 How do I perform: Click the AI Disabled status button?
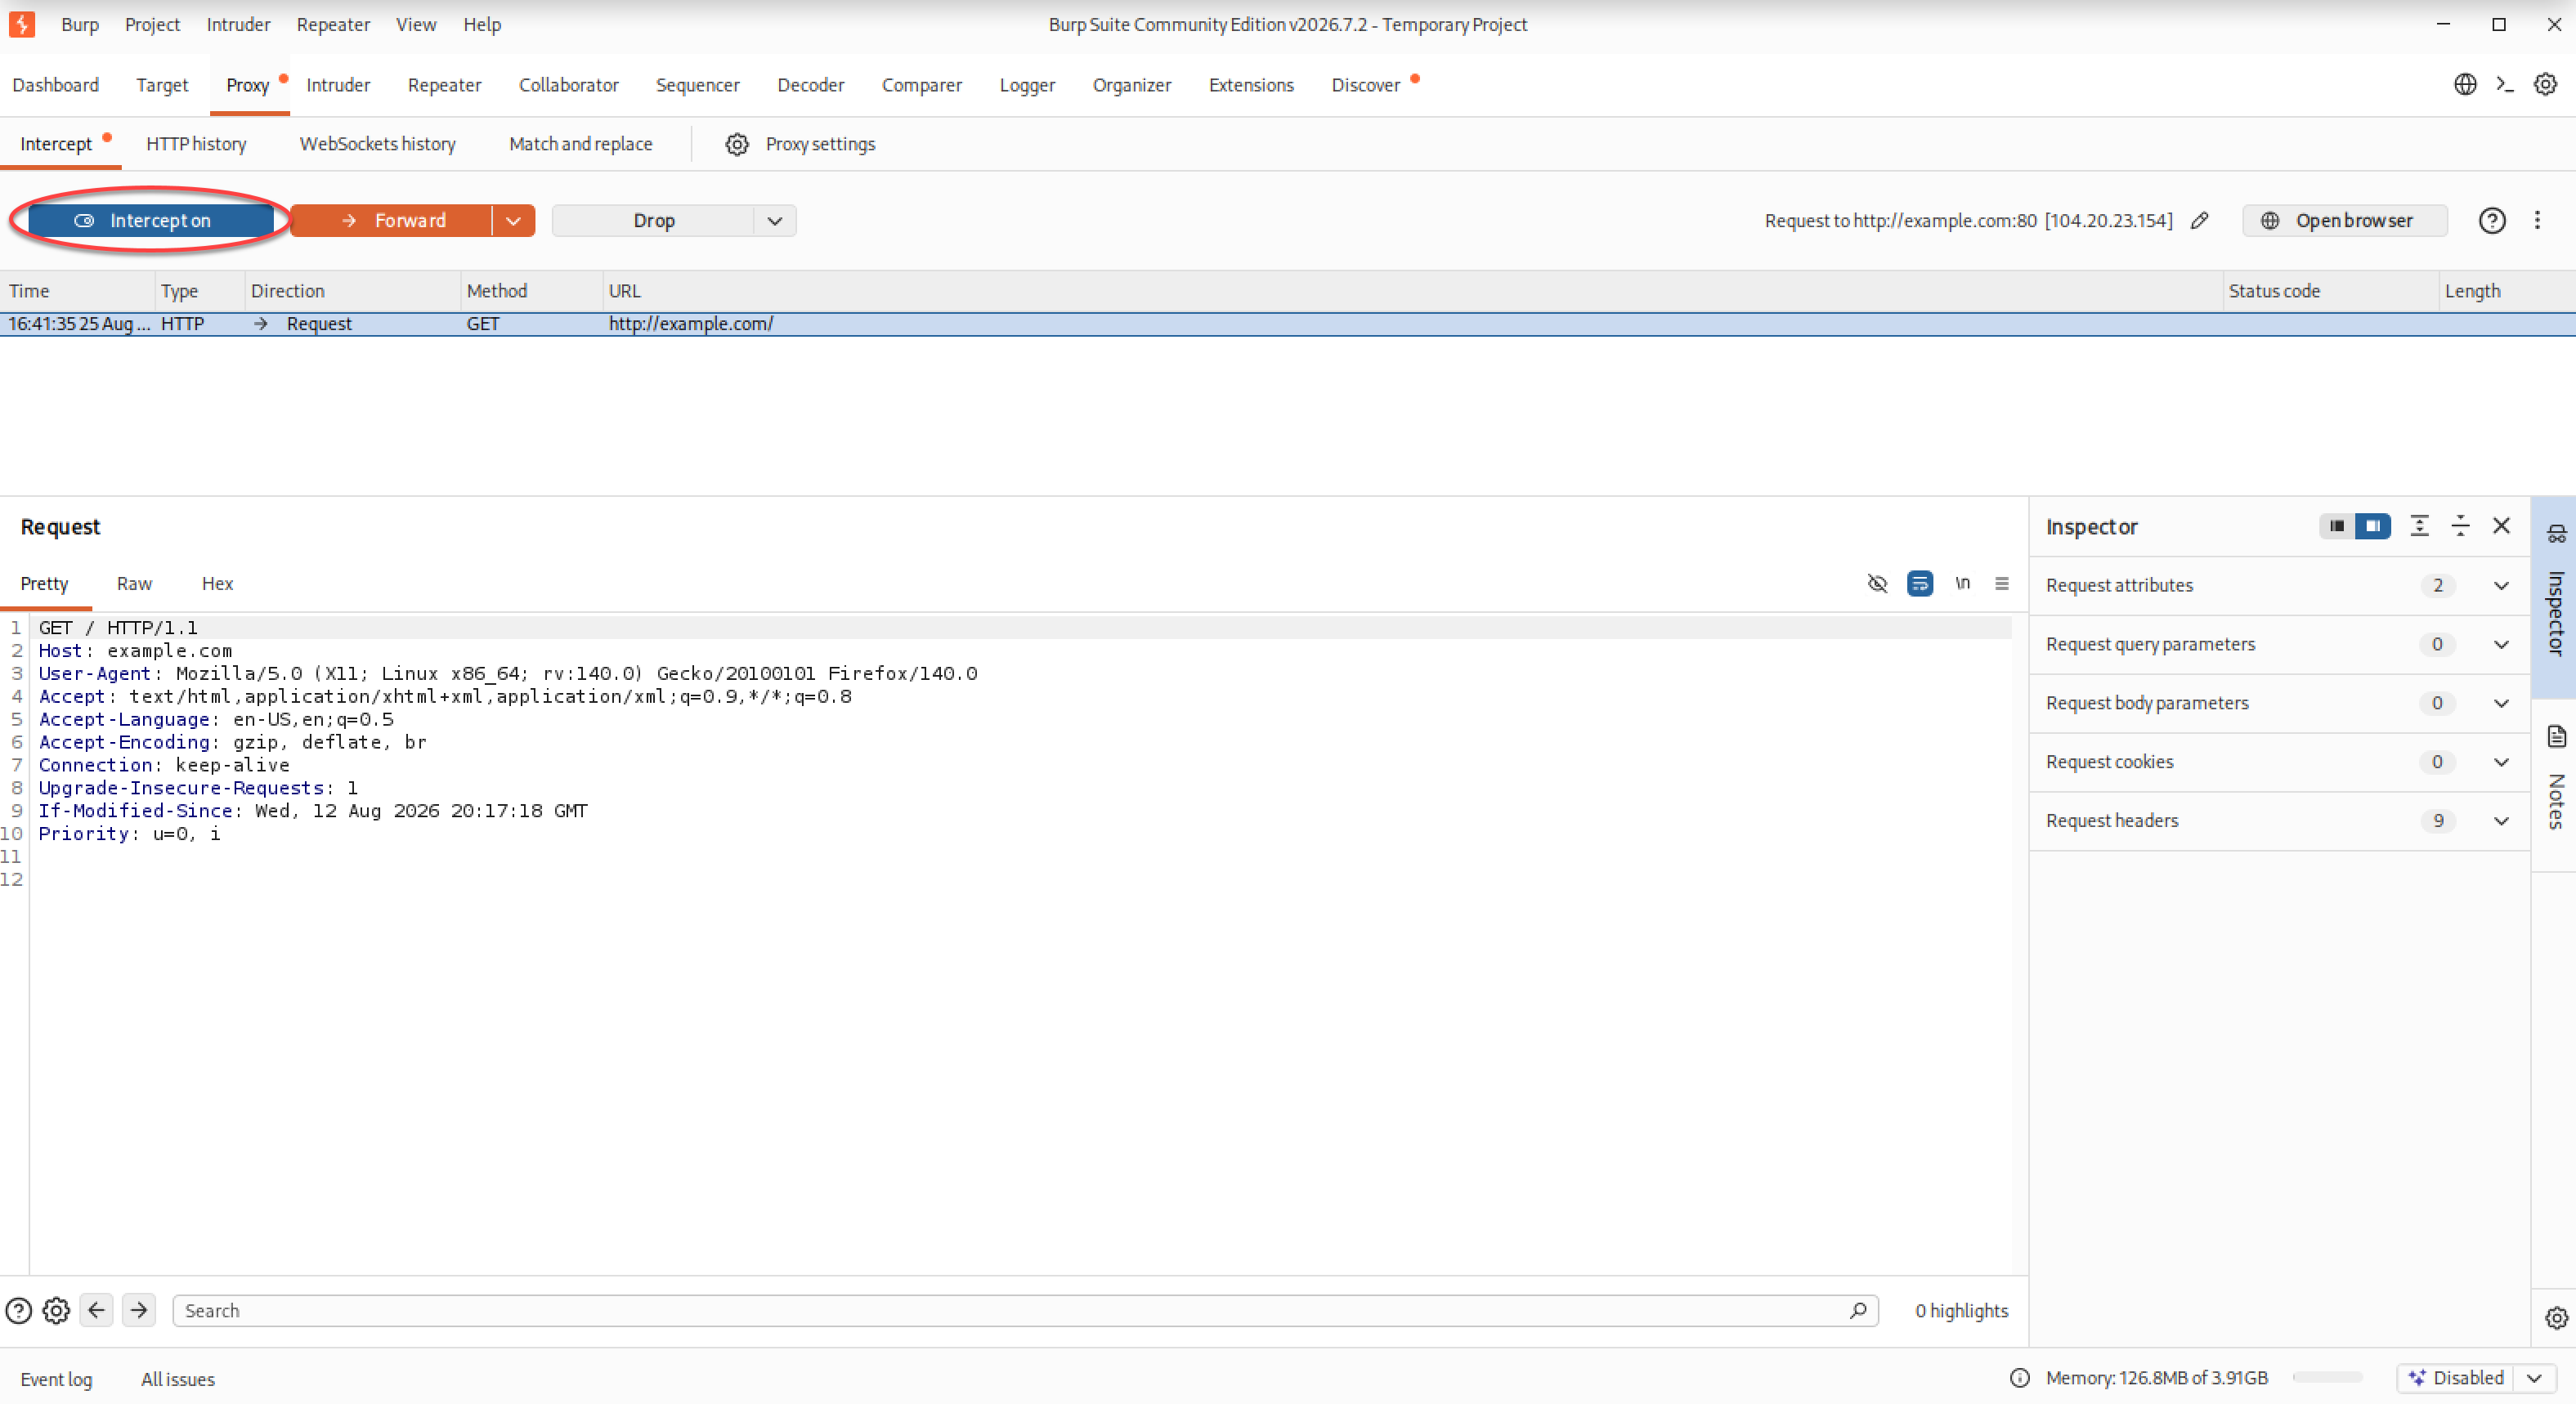(2457, 1379)
